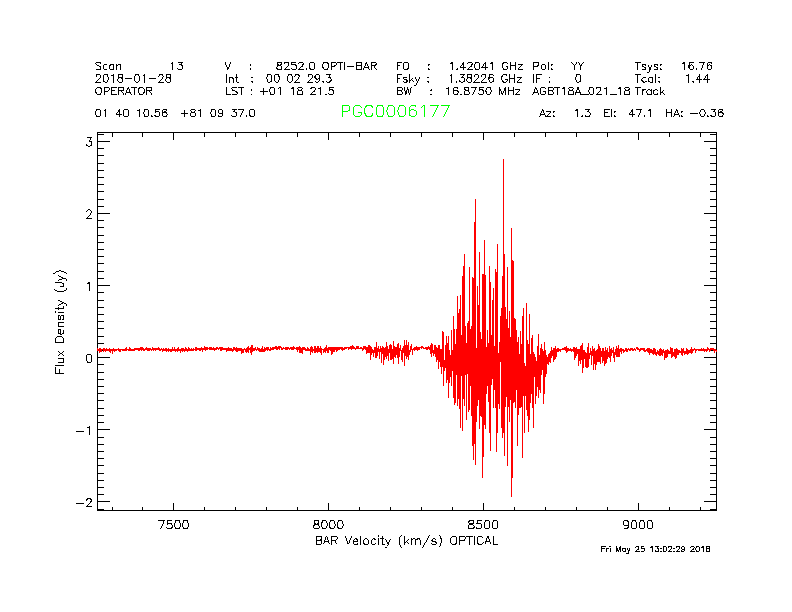Click the project ID AGBT18A_021_18

click(x=581, y=91)
